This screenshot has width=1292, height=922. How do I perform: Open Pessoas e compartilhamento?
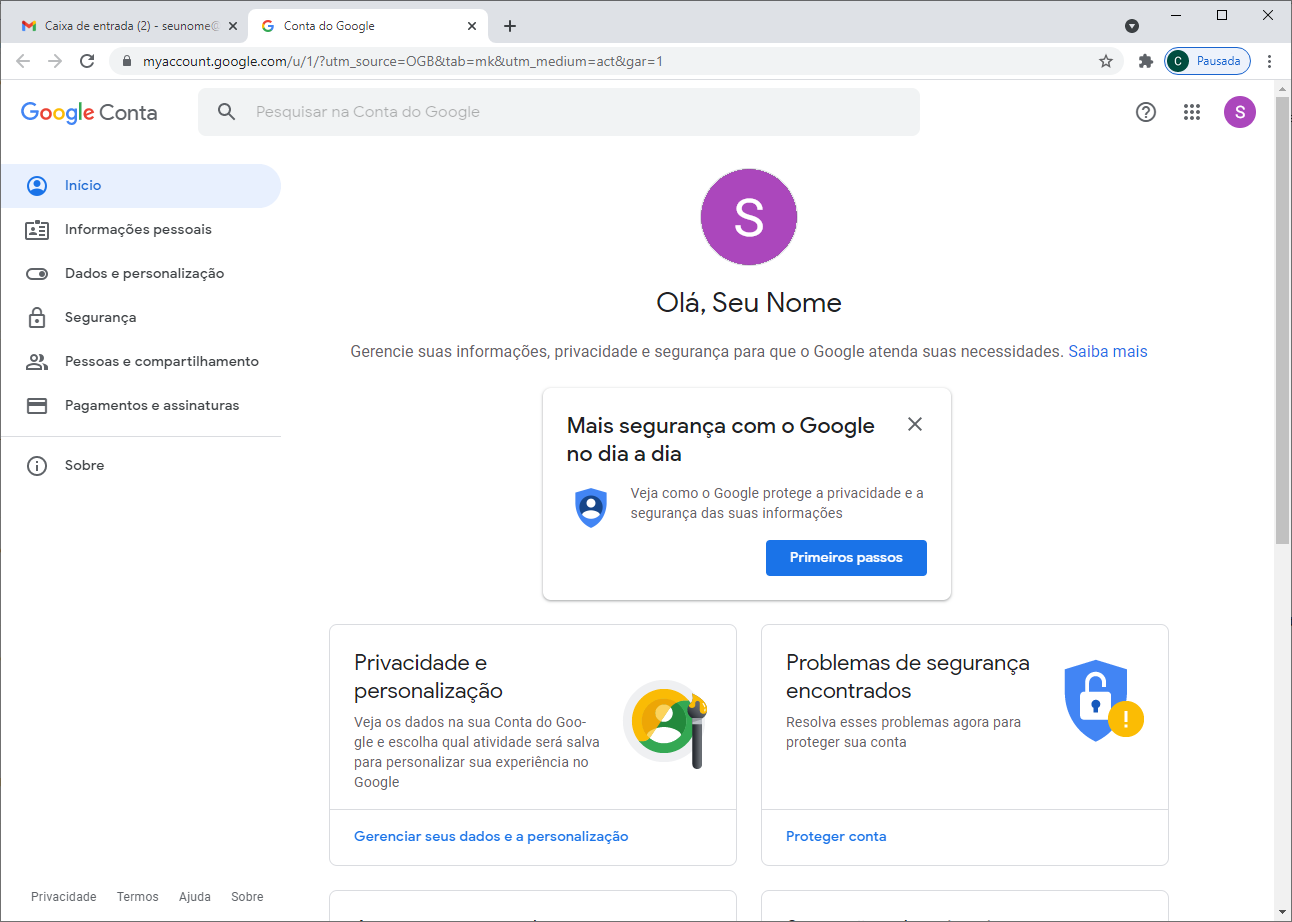click(x=140, y=362)
